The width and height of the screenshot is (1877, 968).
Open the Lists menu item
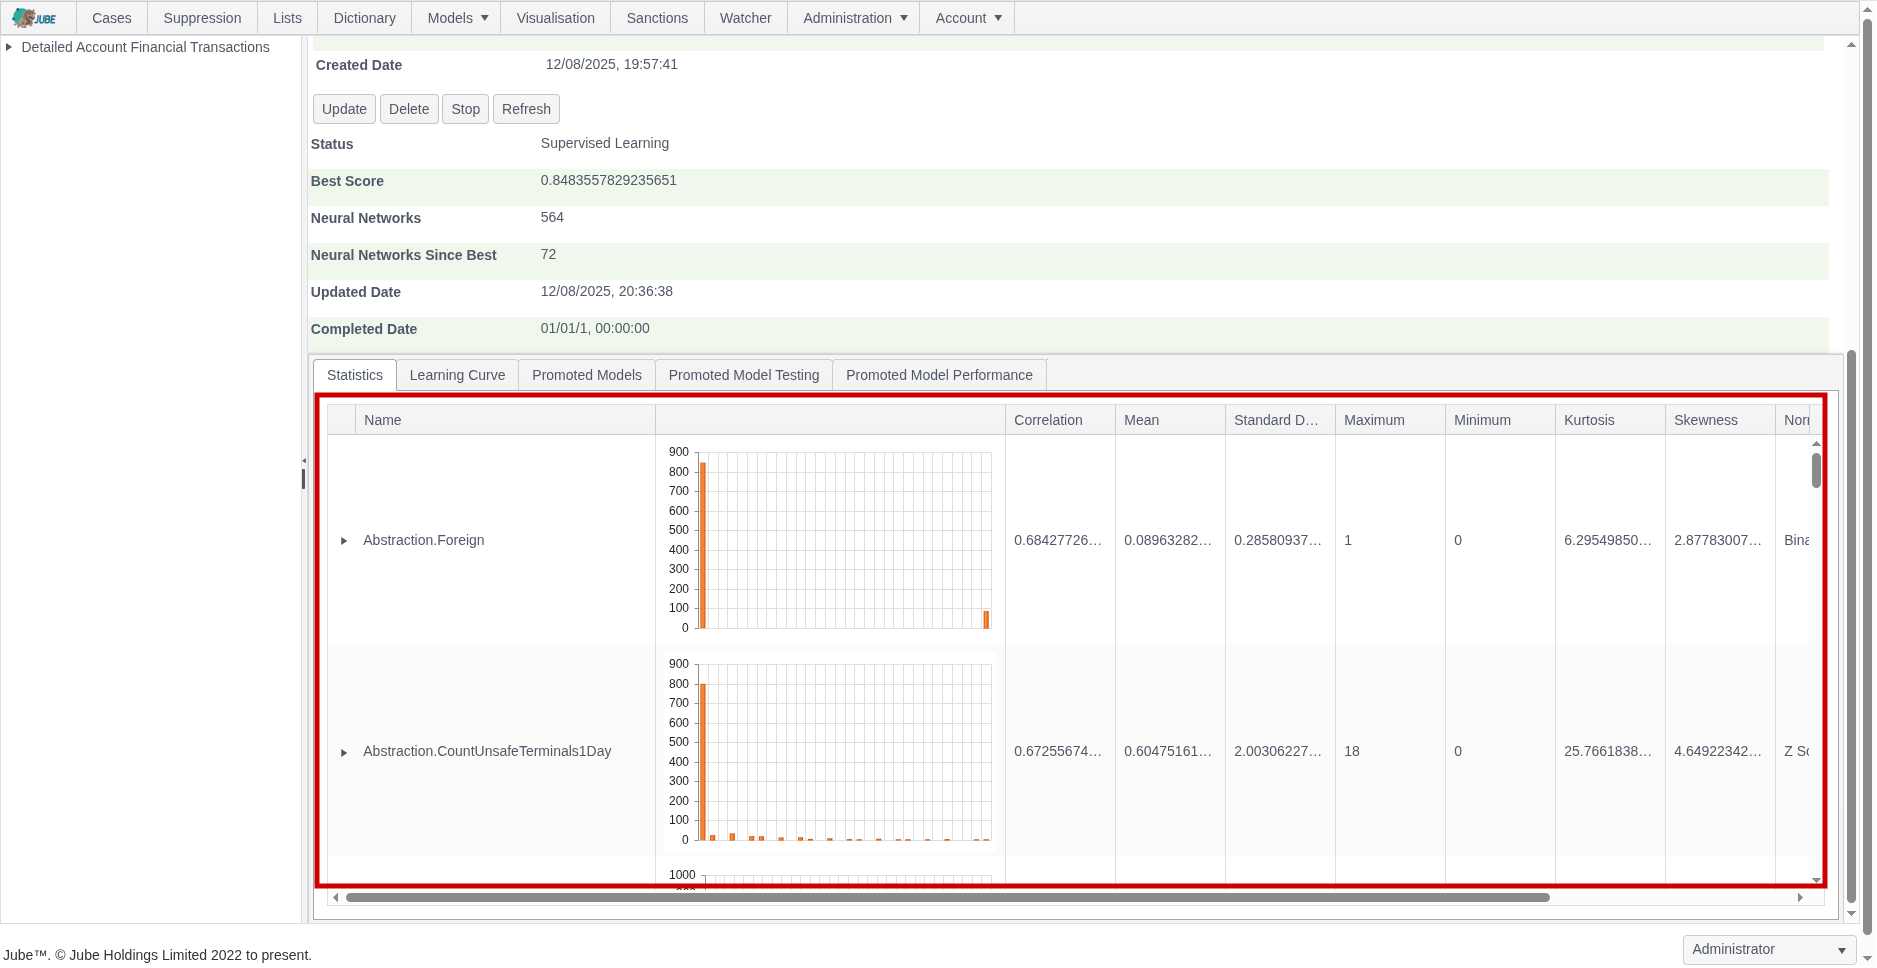click(287, 18)
